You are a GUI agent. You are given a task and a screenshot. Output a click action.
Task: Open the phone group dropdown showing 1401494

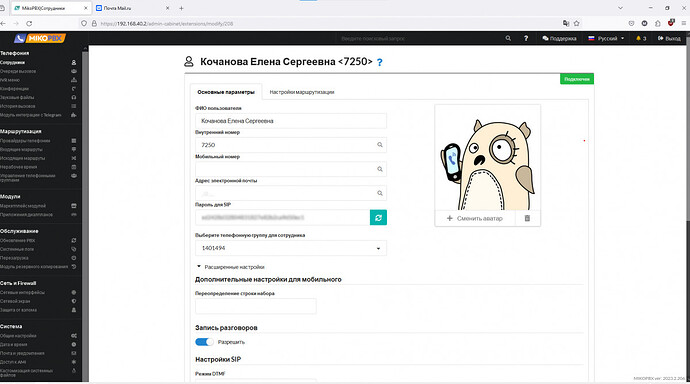pos(291,248)
